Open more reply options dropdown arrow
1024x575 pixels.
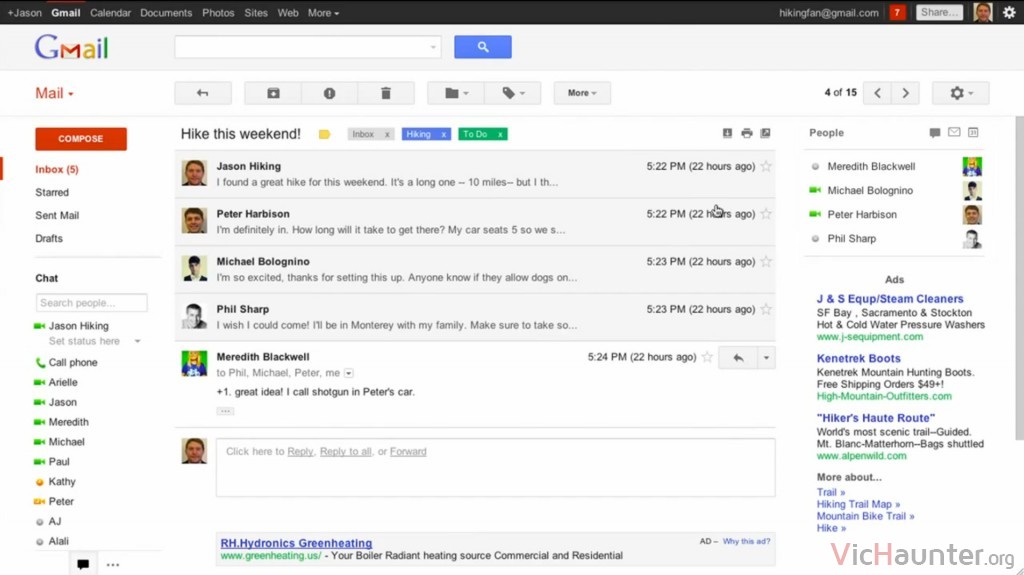pos(766,358)
